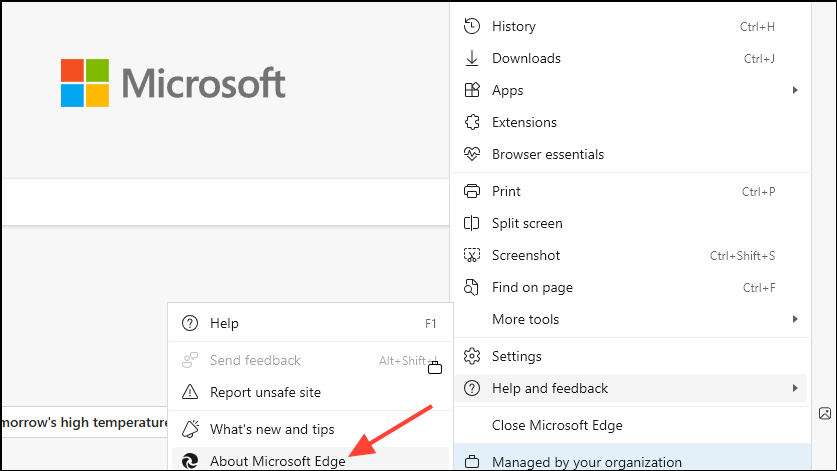The width and height of the screenshot is (837, 471).
Task: Click the Settings gear icon
Action: click(x=473, y=356)
